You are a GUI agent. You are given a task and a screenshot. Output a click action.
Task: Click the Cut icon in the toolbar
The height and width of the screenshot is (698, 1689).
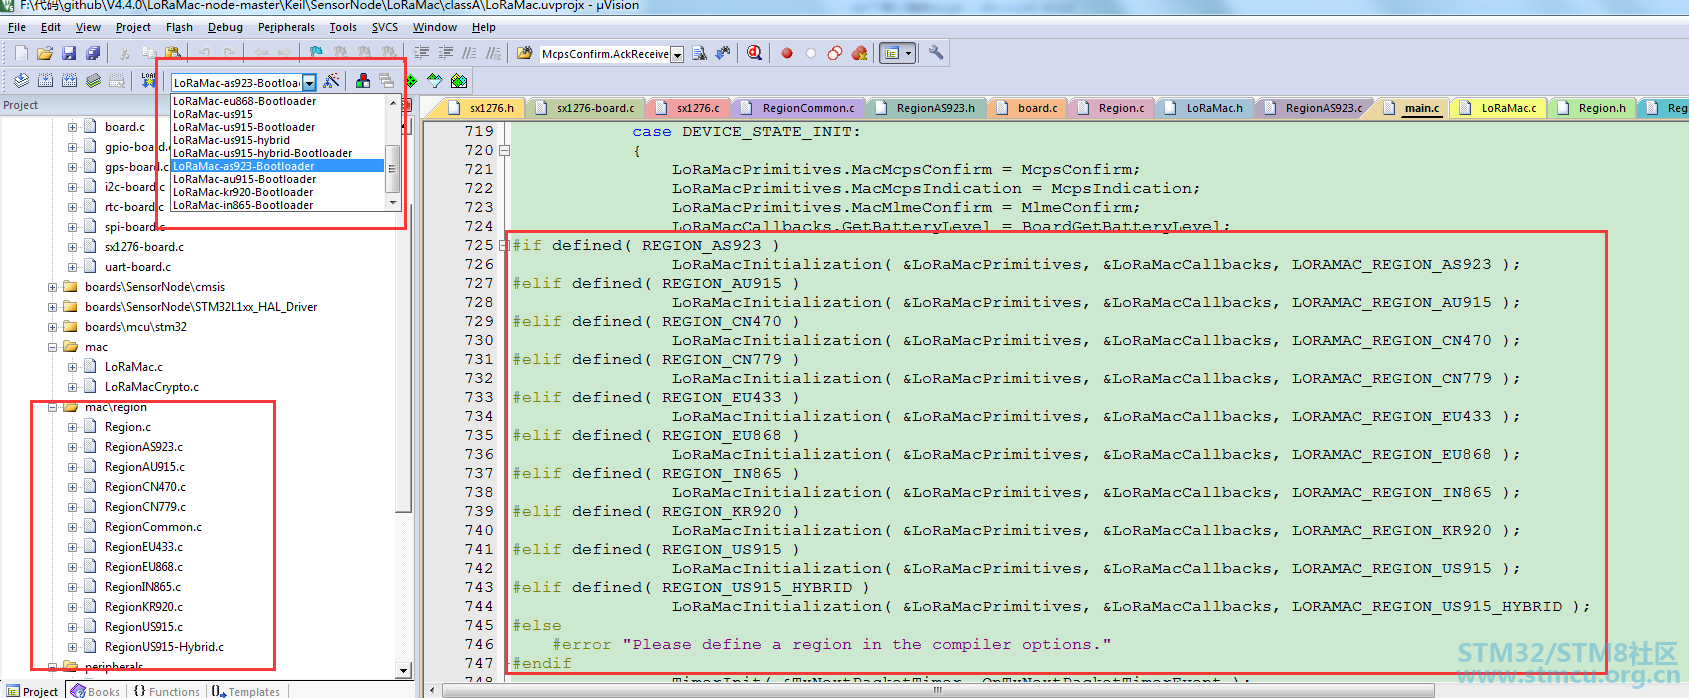(125, 53)
